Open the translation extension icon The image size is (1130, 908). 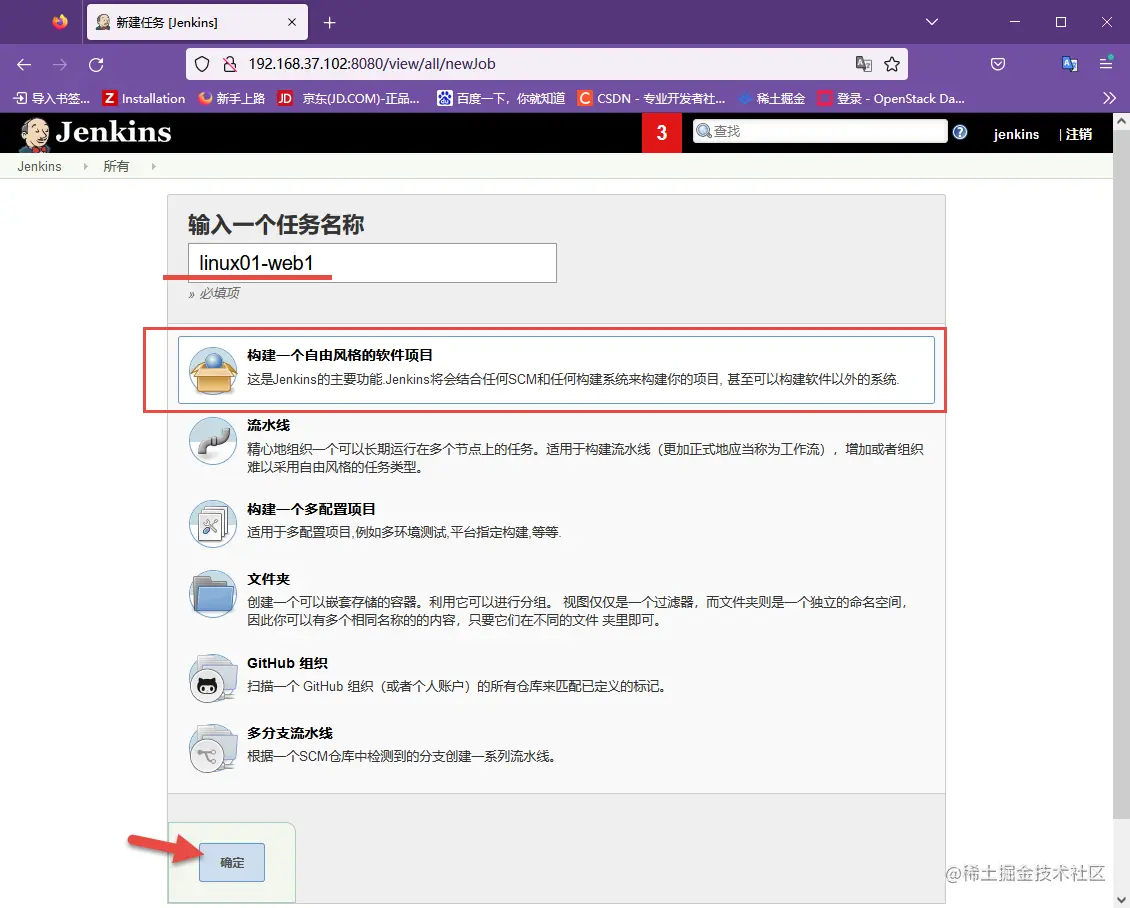point(1070,64)
